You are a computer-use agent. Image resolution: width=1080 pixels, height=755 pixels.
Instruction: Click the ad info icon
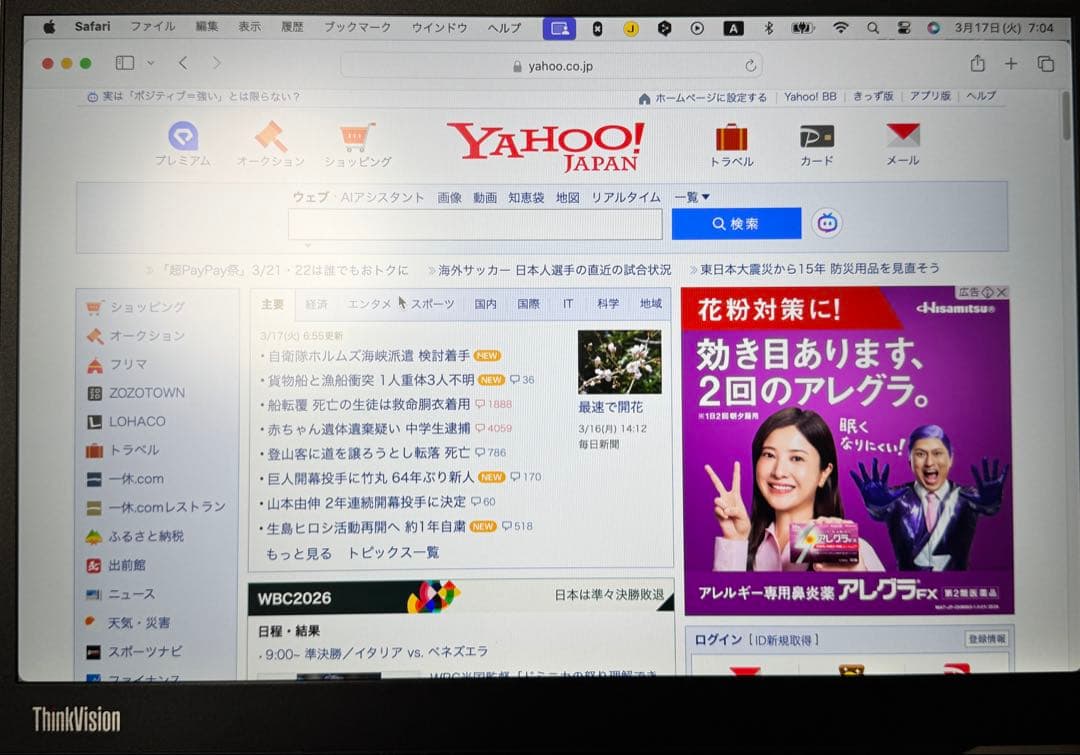(x=988, y=292)
